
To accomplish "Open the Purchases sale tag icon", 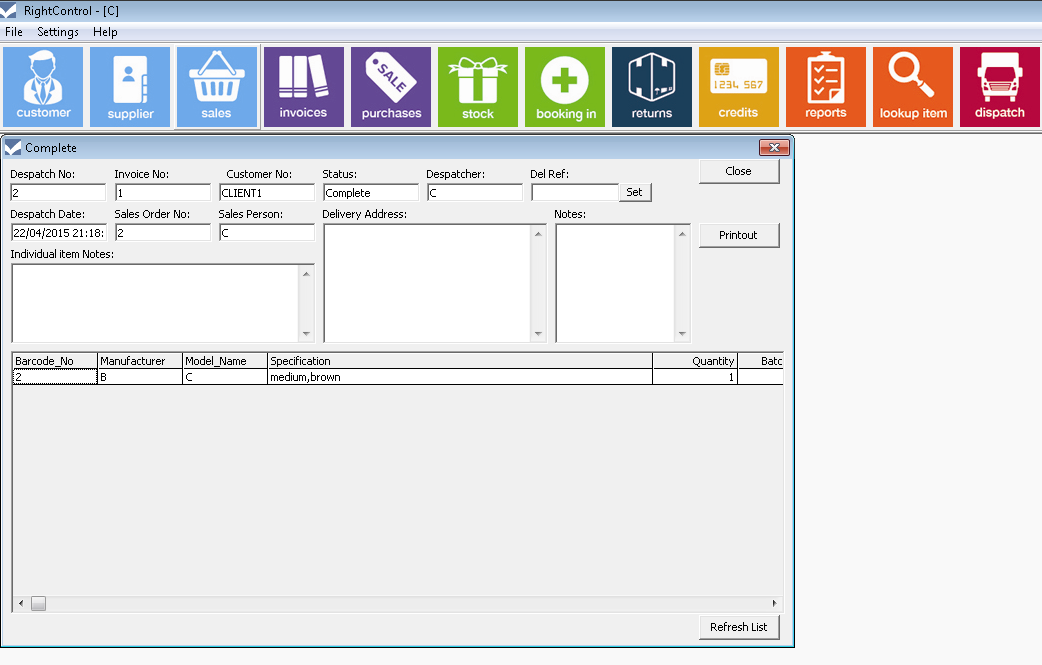I will [x=391, y=87].
